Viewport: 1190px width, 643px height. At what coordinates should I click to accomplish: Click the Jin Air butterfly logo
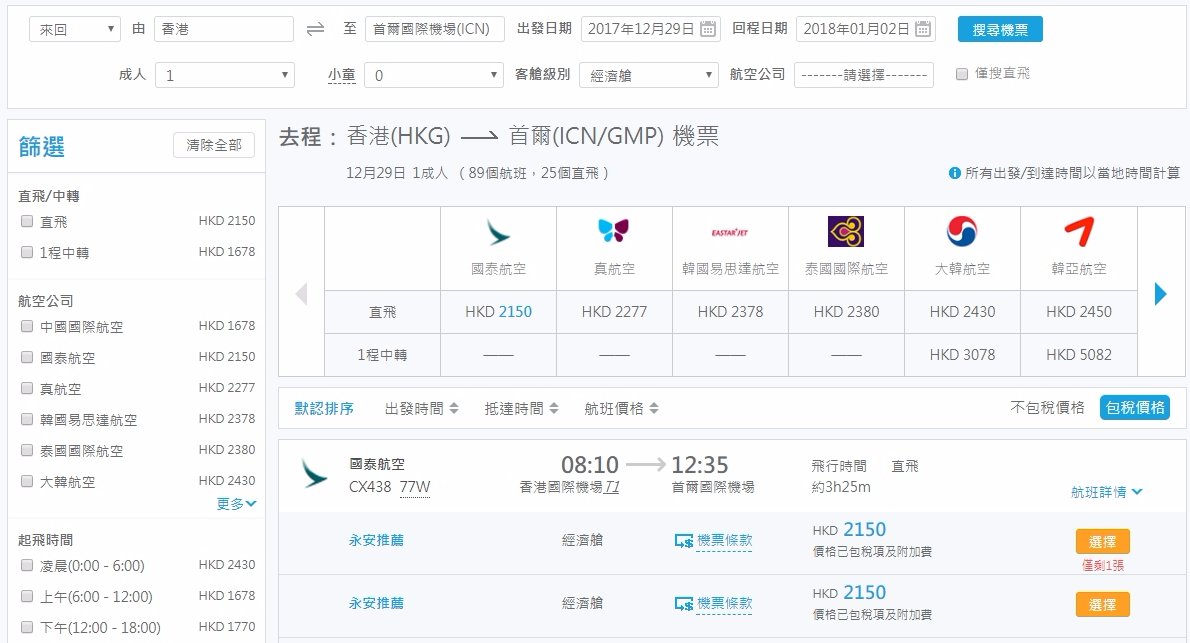(x=613, y=231)
